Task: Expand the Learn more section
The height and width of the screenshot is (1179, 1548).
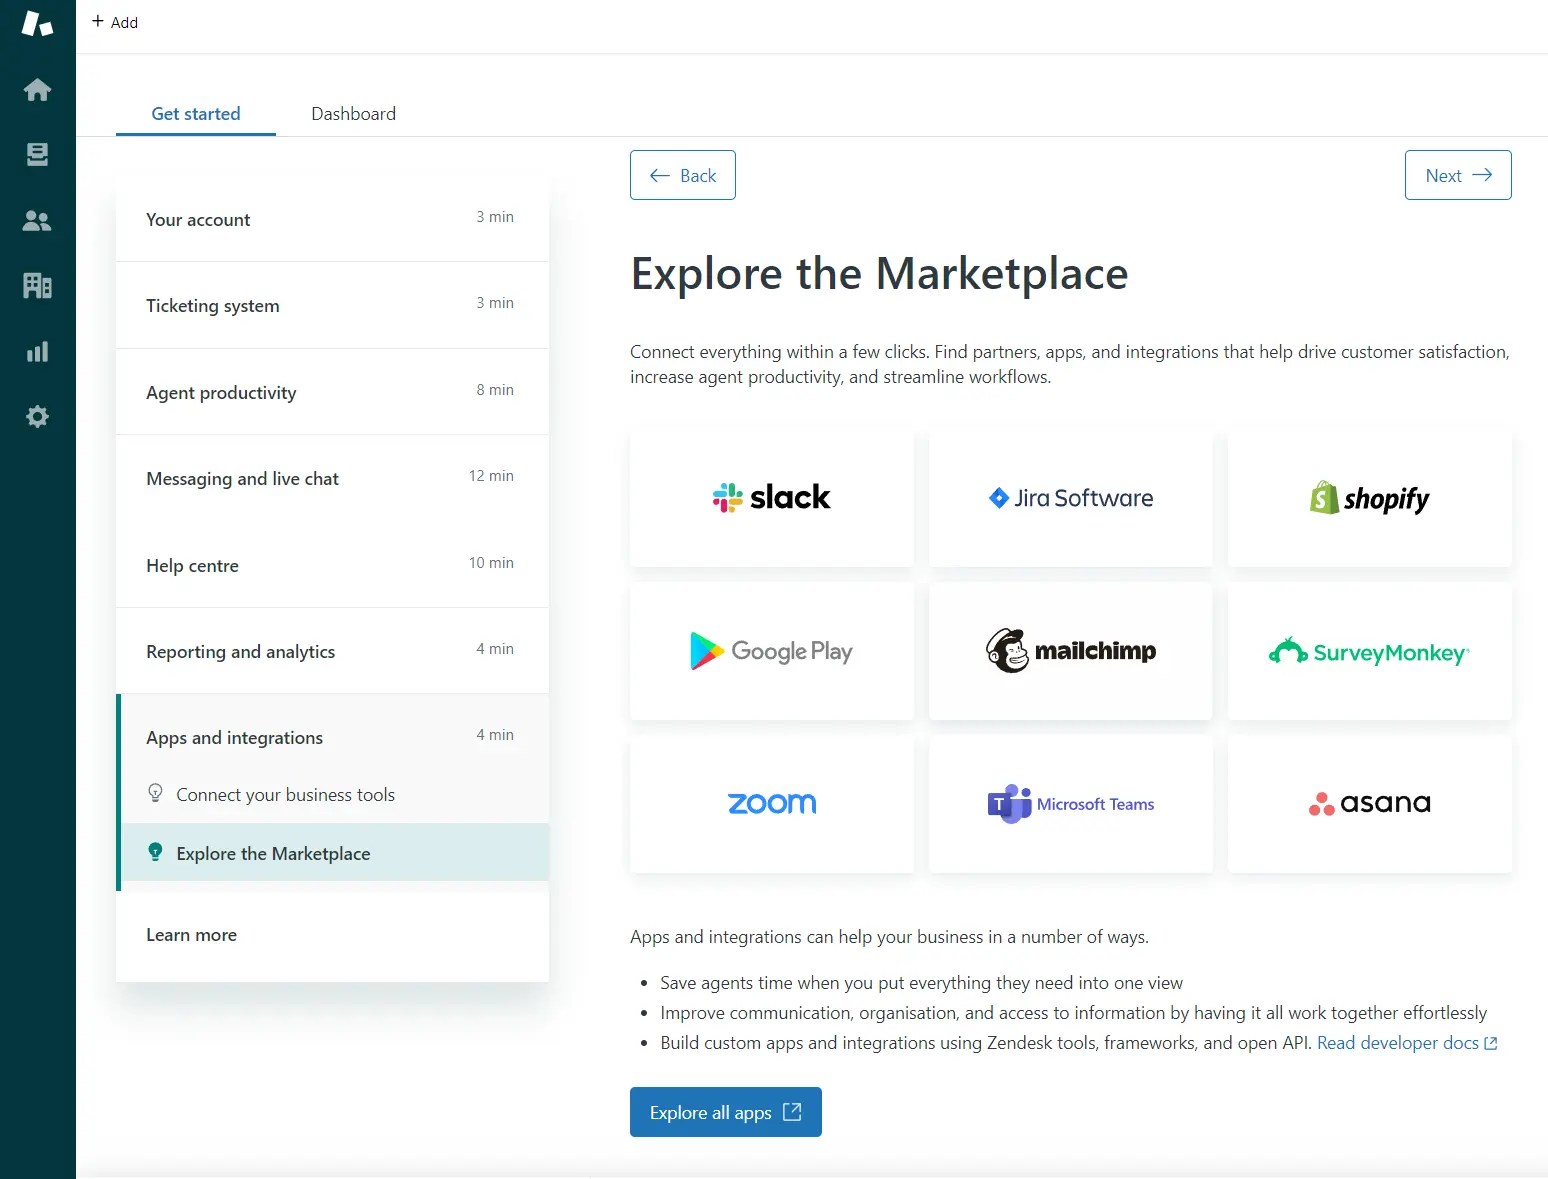Action: [330, 934]
